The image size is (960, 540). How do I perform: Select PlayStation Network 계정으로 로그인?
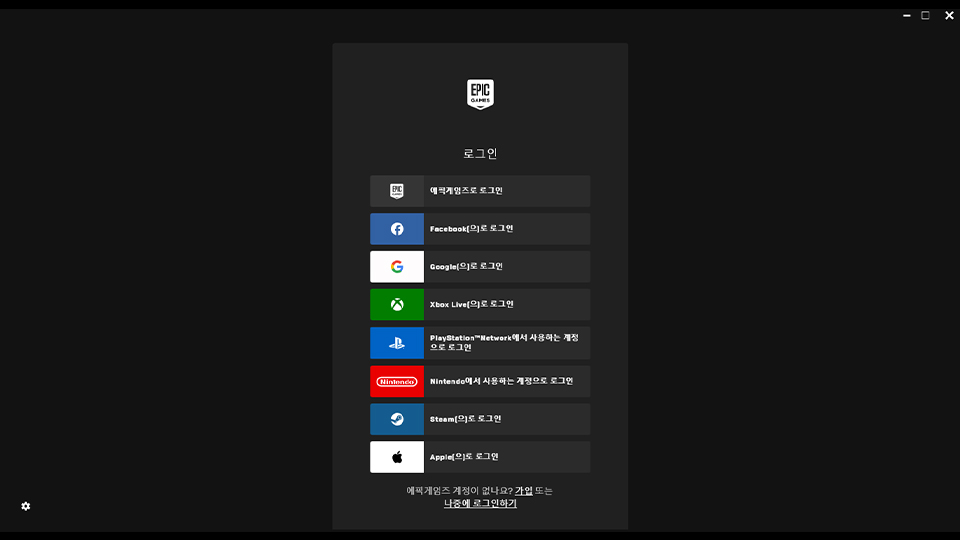480,343
